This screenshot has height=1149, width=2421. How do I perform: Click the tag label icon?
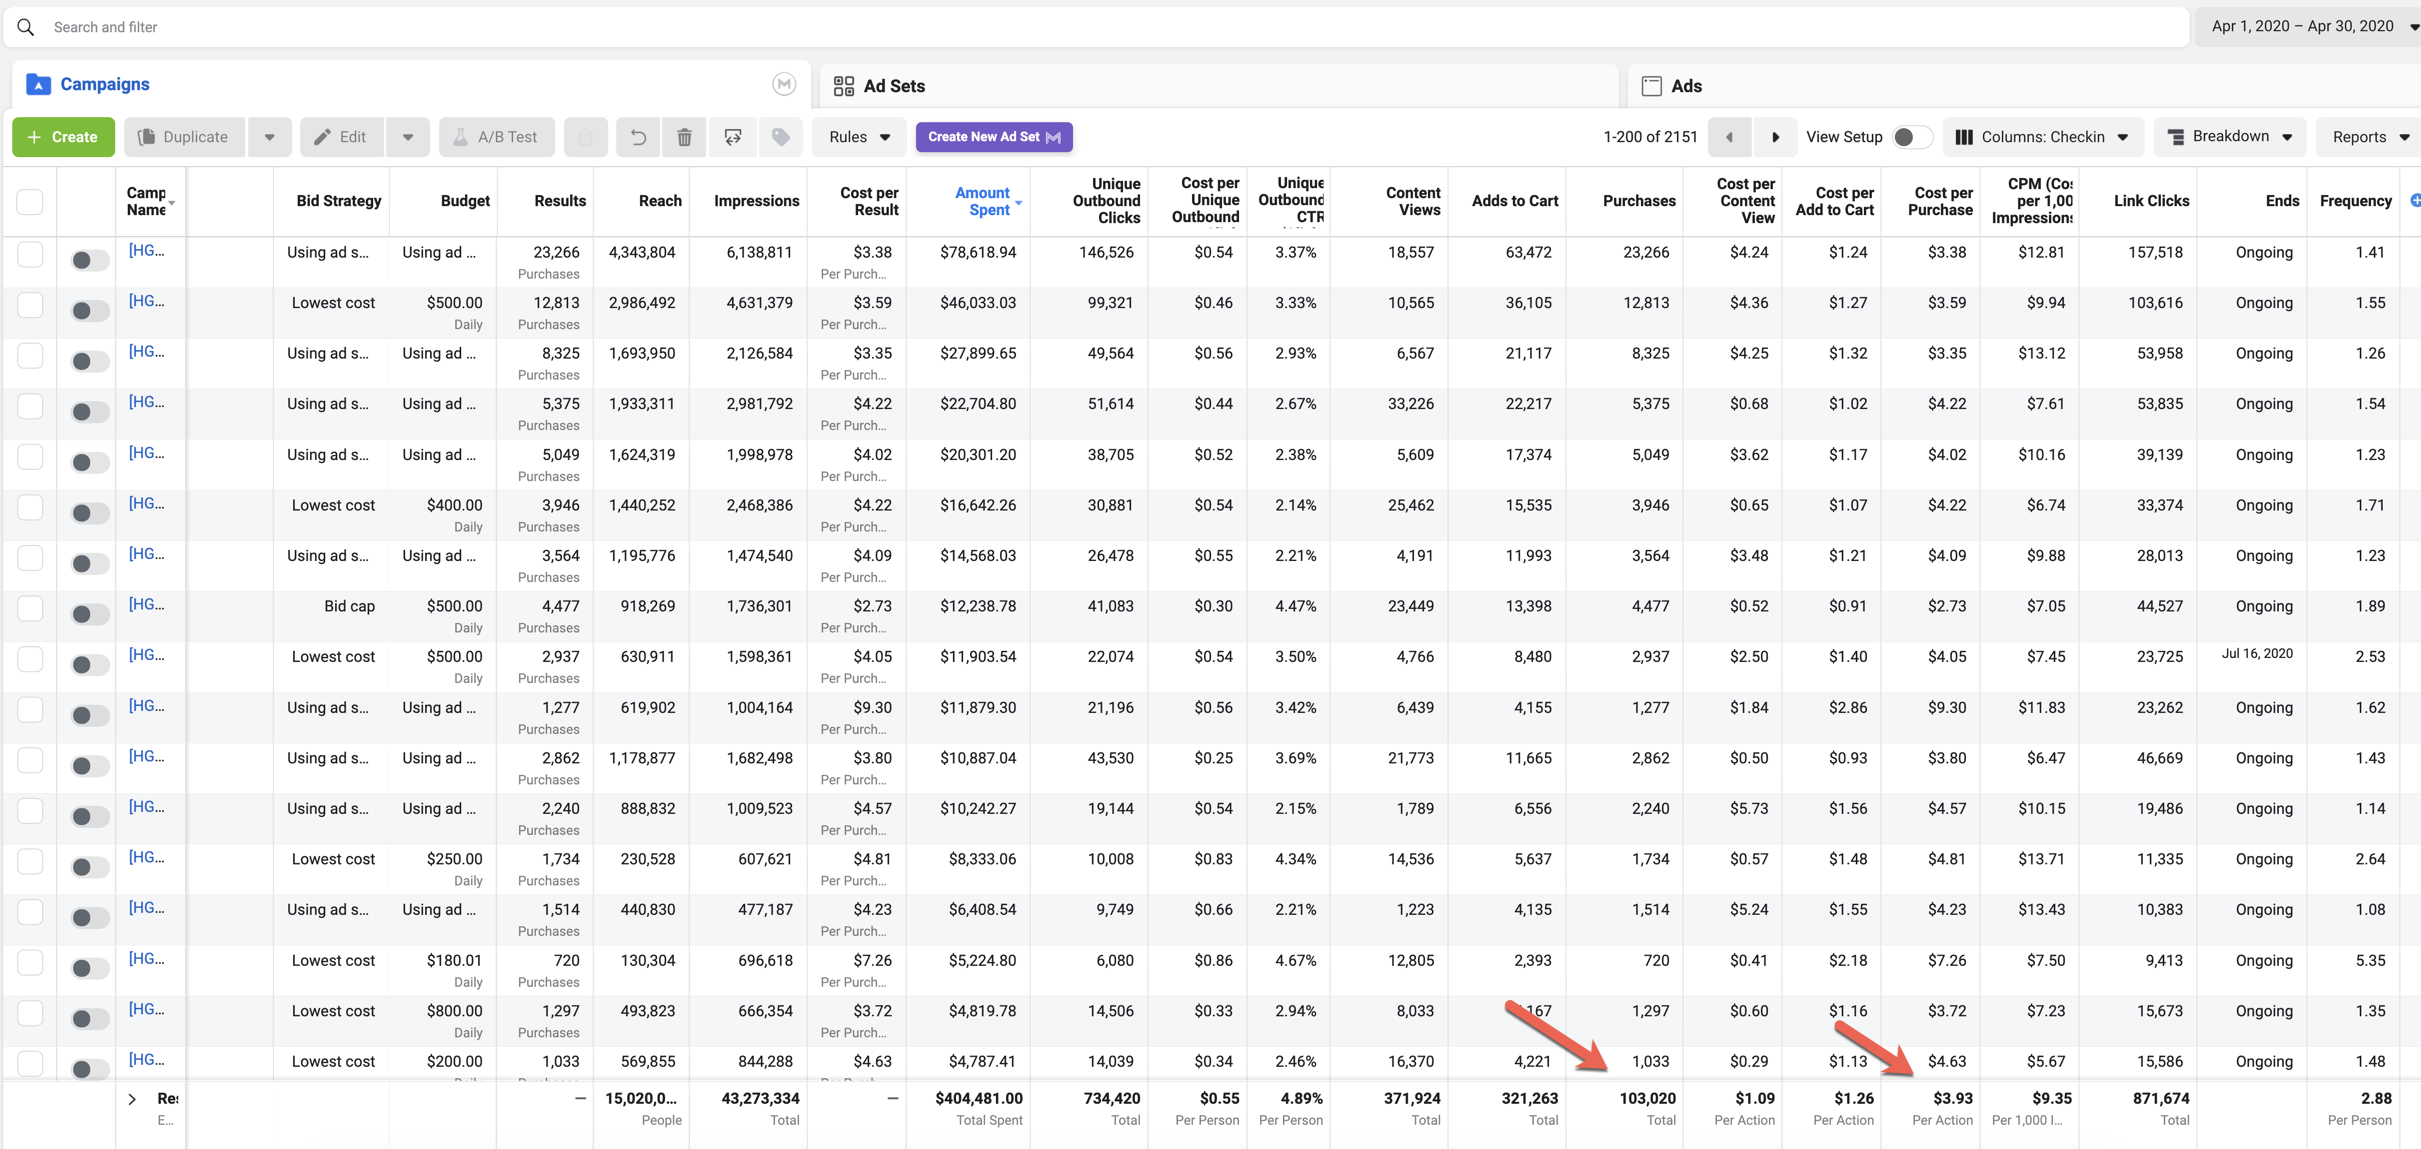[781, 137]
